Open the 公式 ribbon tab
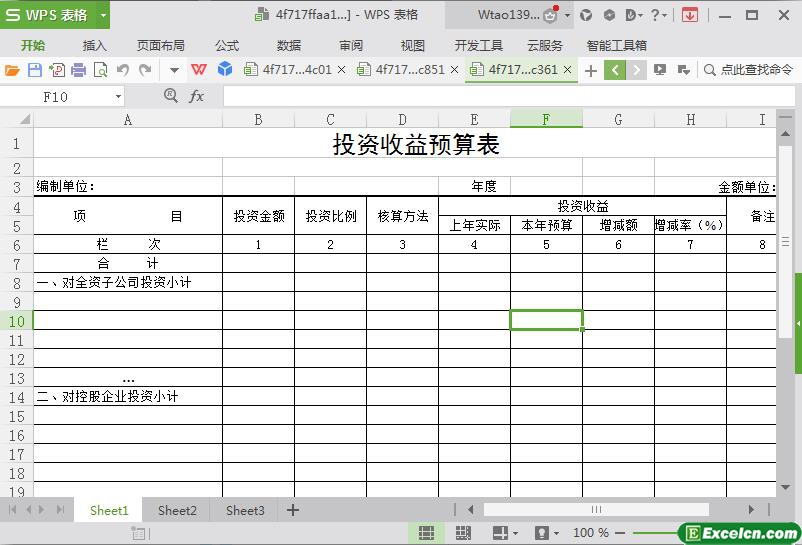 pyautogui.click(x=227, y=46)
